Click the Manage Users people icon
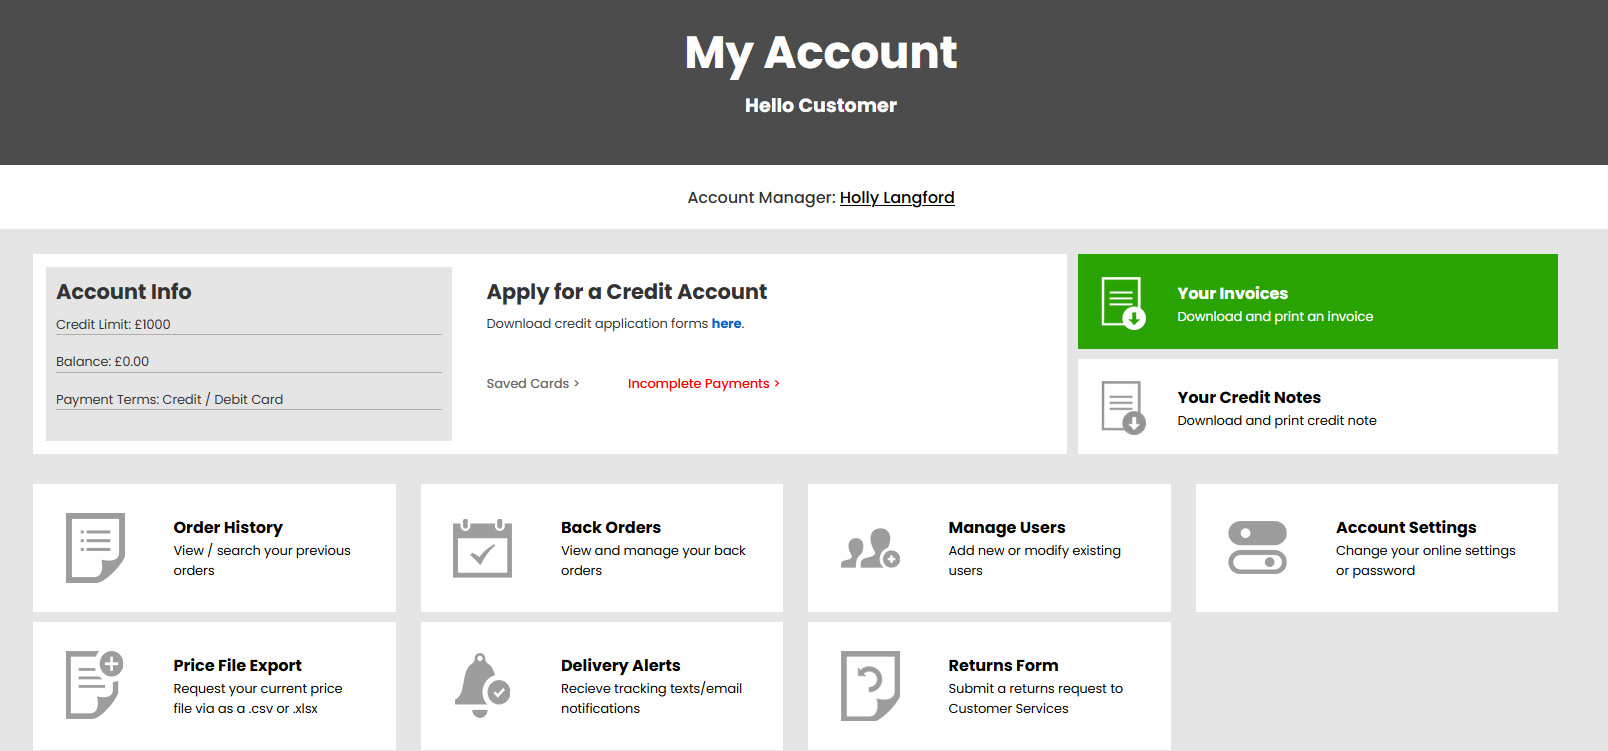Image resolution: width=1608 pixels, height=751 pixels. [x=870, y=548]
